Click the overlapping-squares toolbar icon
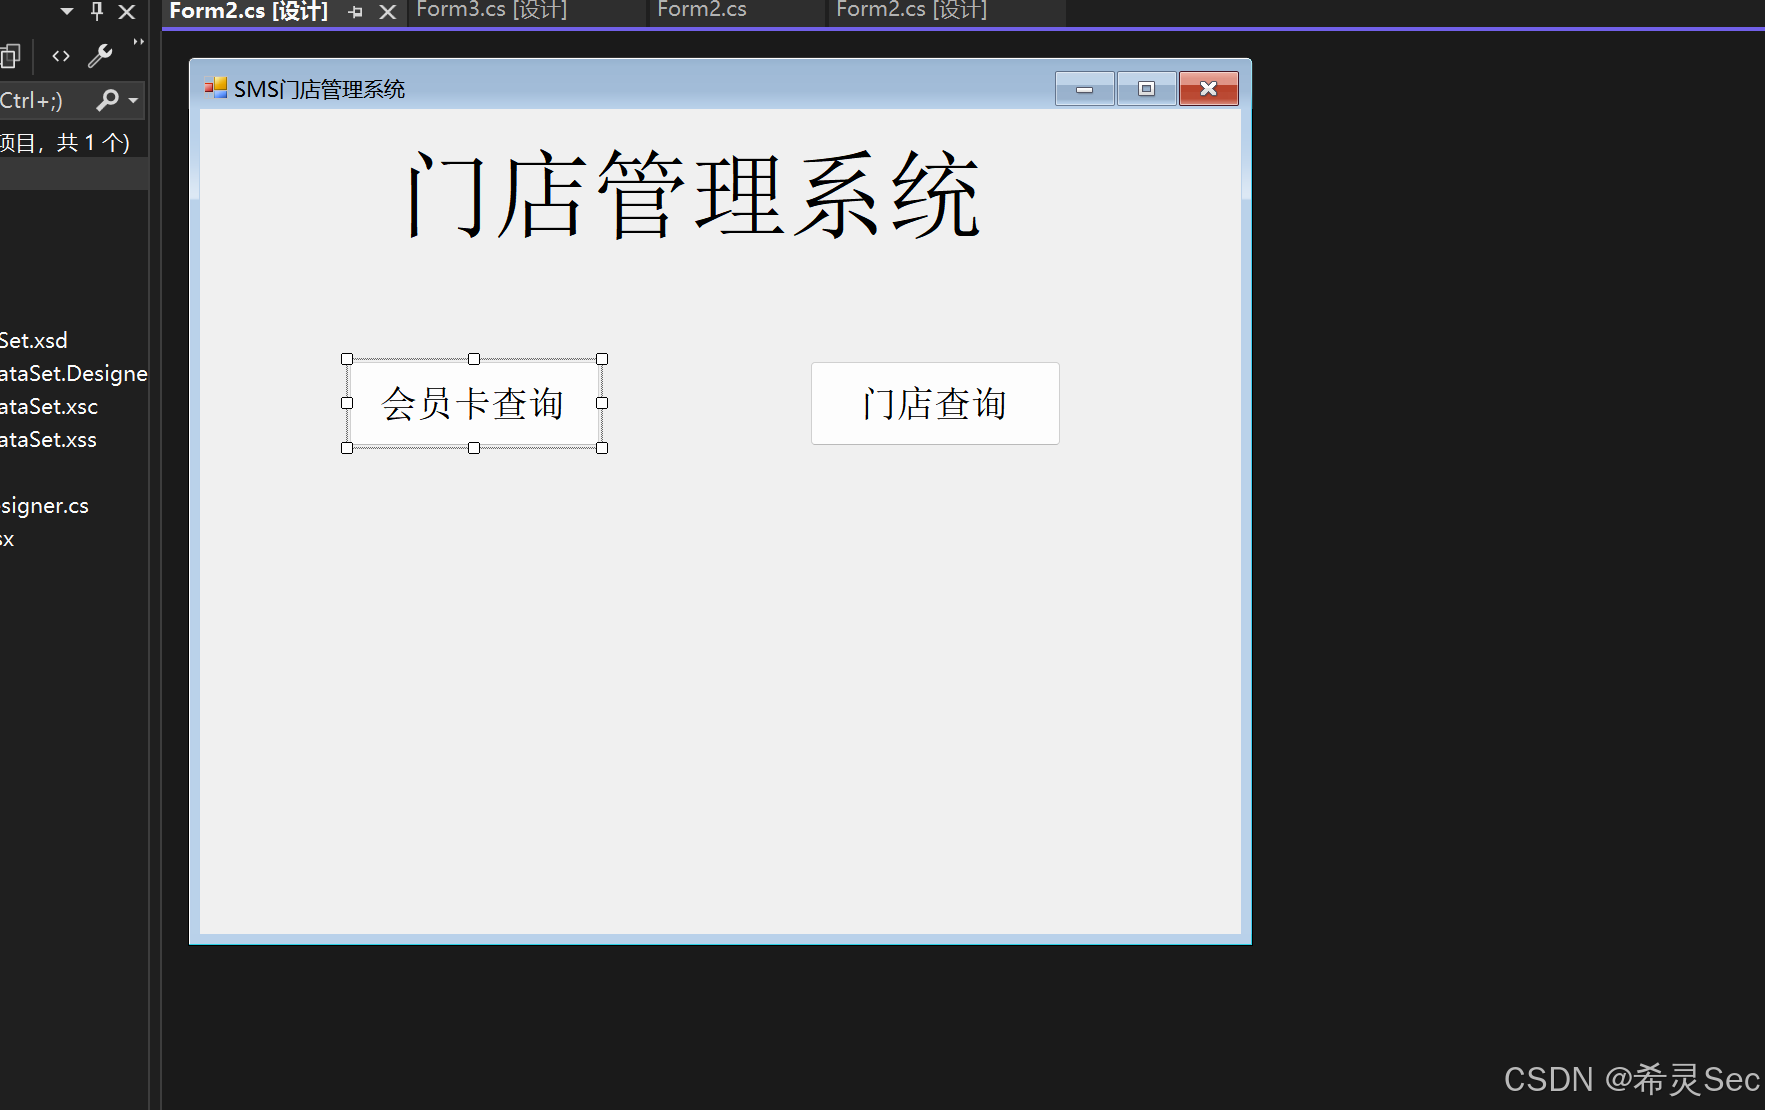Screen dimensions: 1765x1110 pos(10,56)
